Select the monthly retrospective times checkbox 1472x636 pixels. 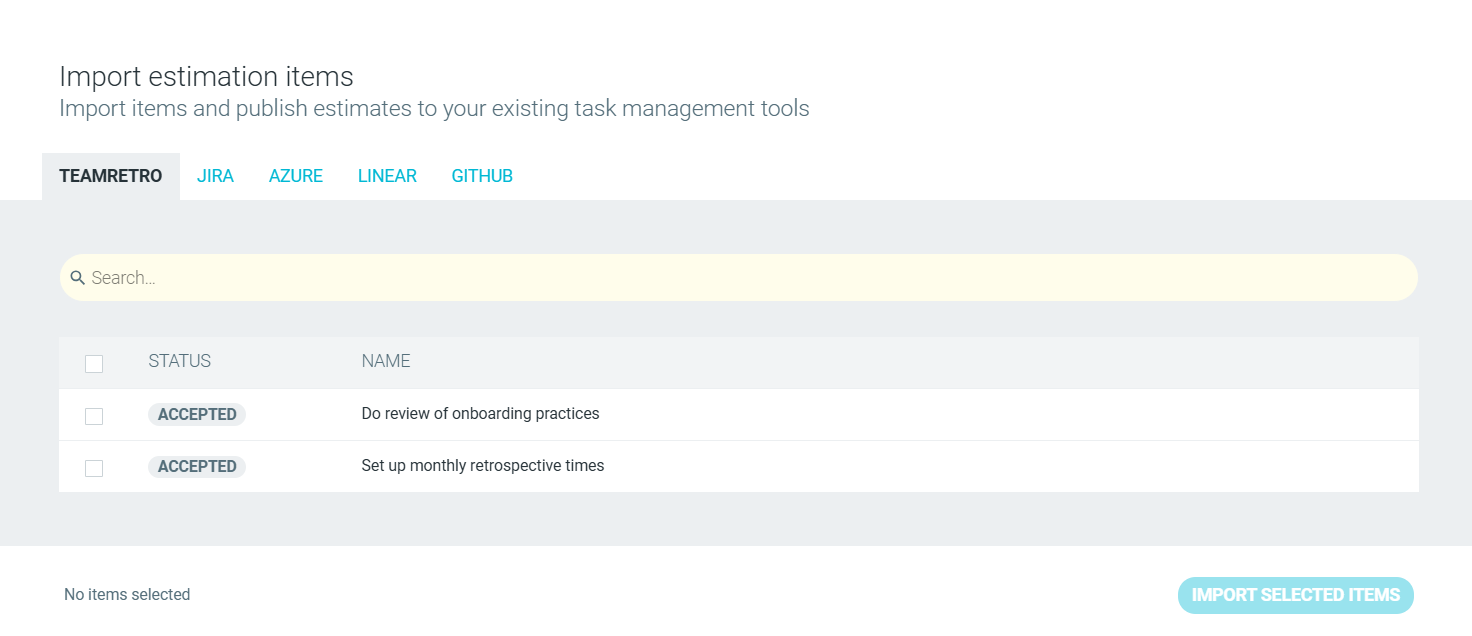pos(94,468)
